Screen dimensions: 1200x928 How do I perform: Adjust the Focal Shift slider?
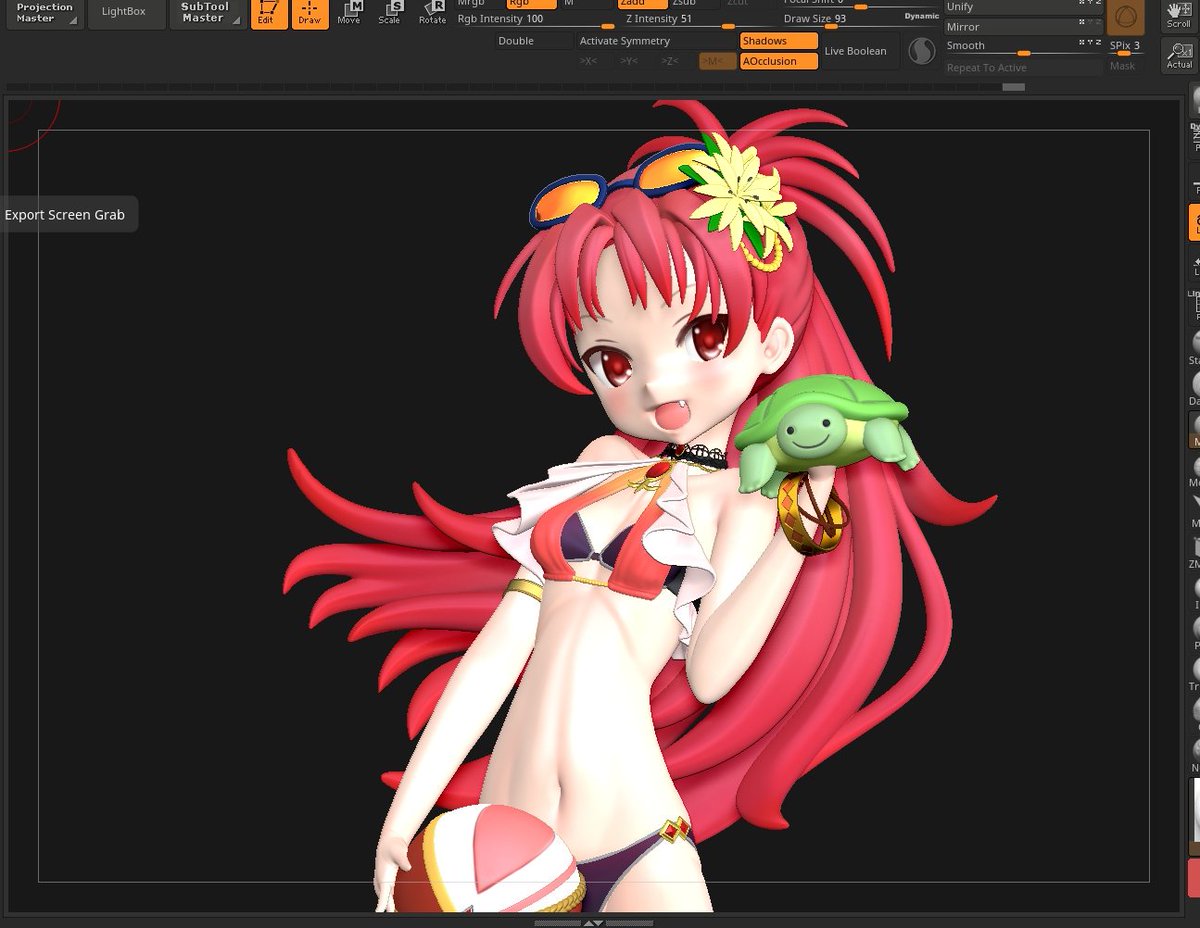(x=860, y=4)
